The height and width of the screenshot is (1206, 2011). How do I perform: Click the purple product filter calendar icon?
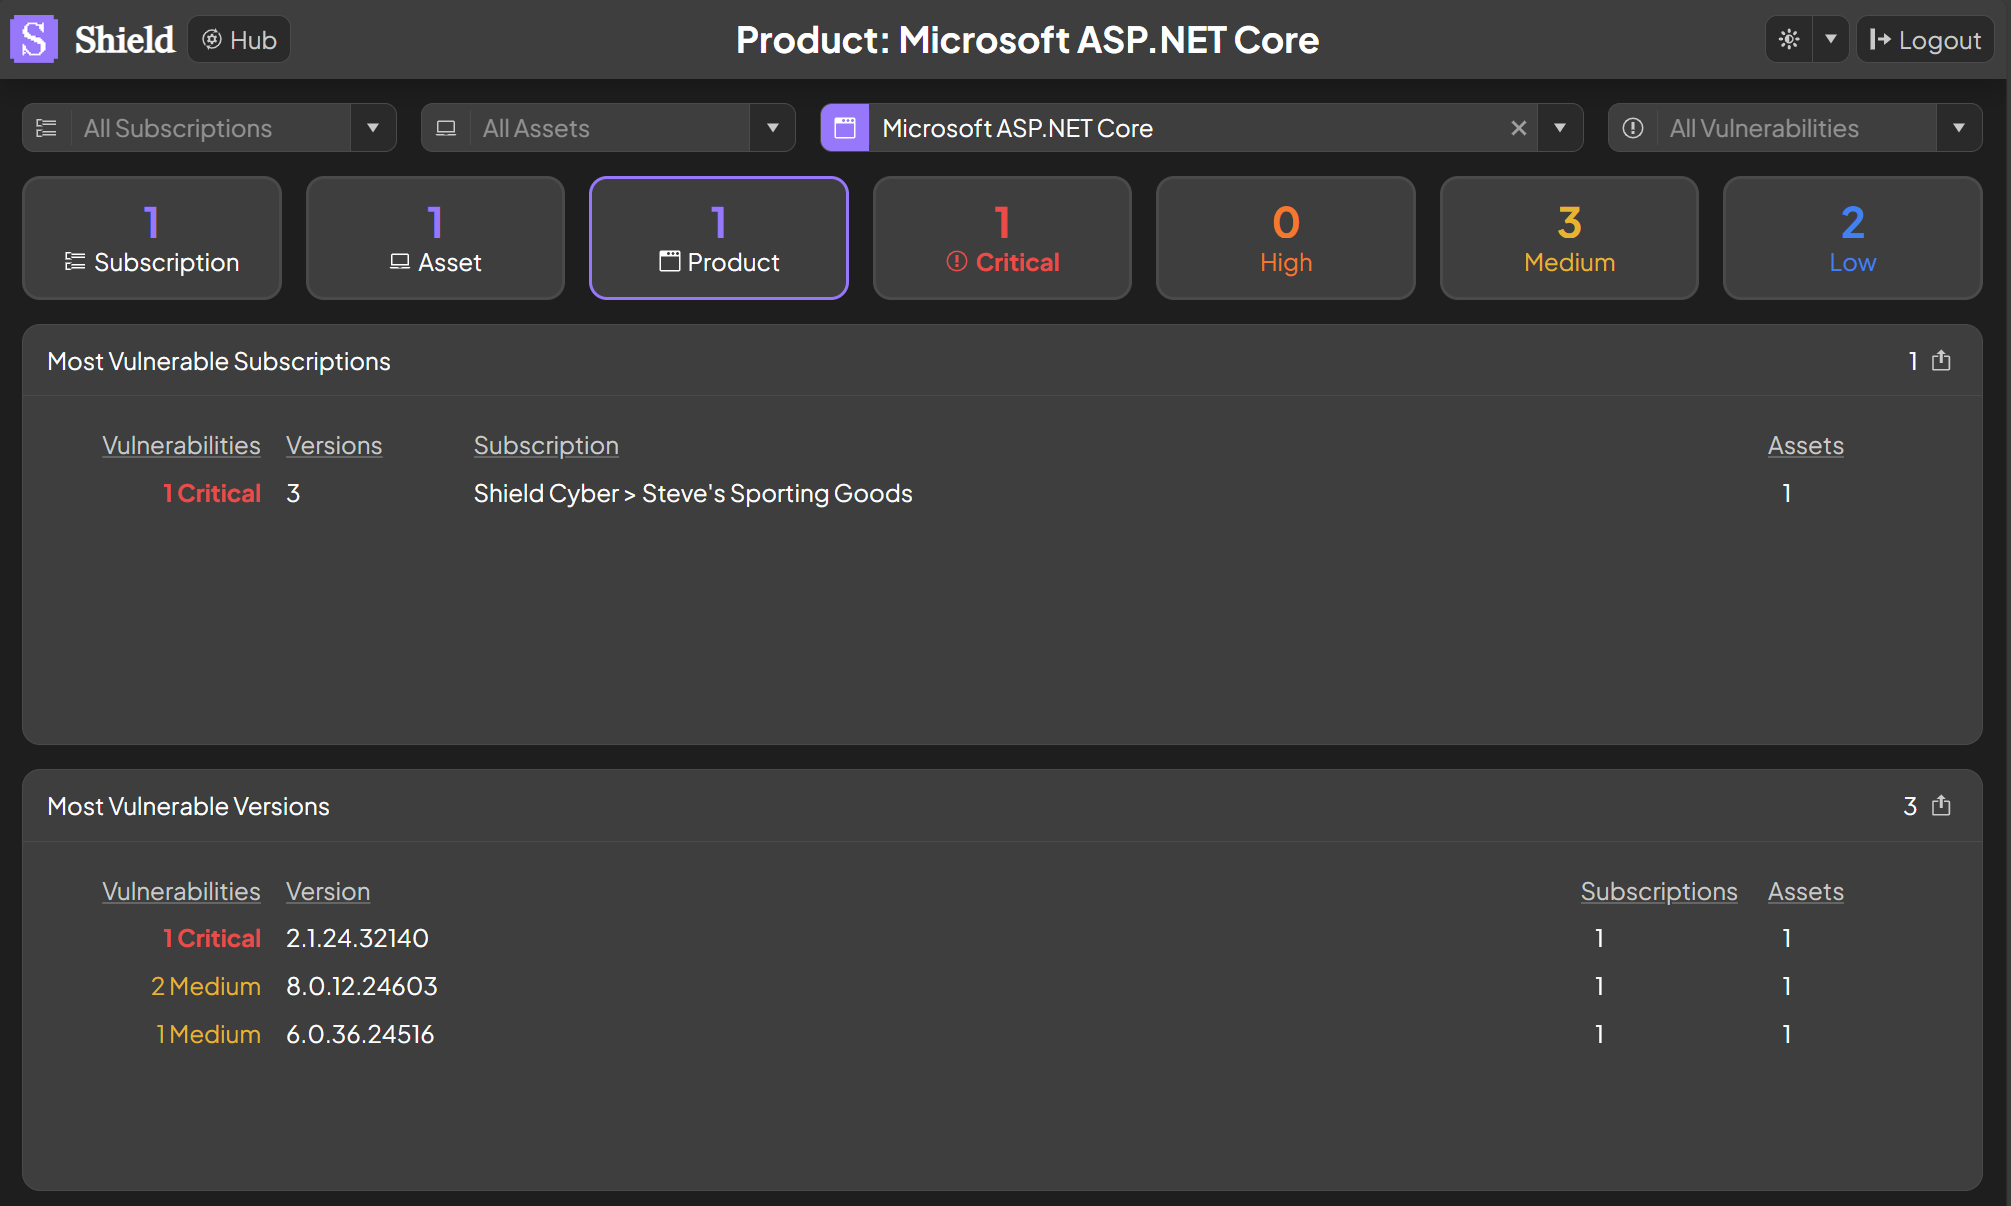point(845,128)
